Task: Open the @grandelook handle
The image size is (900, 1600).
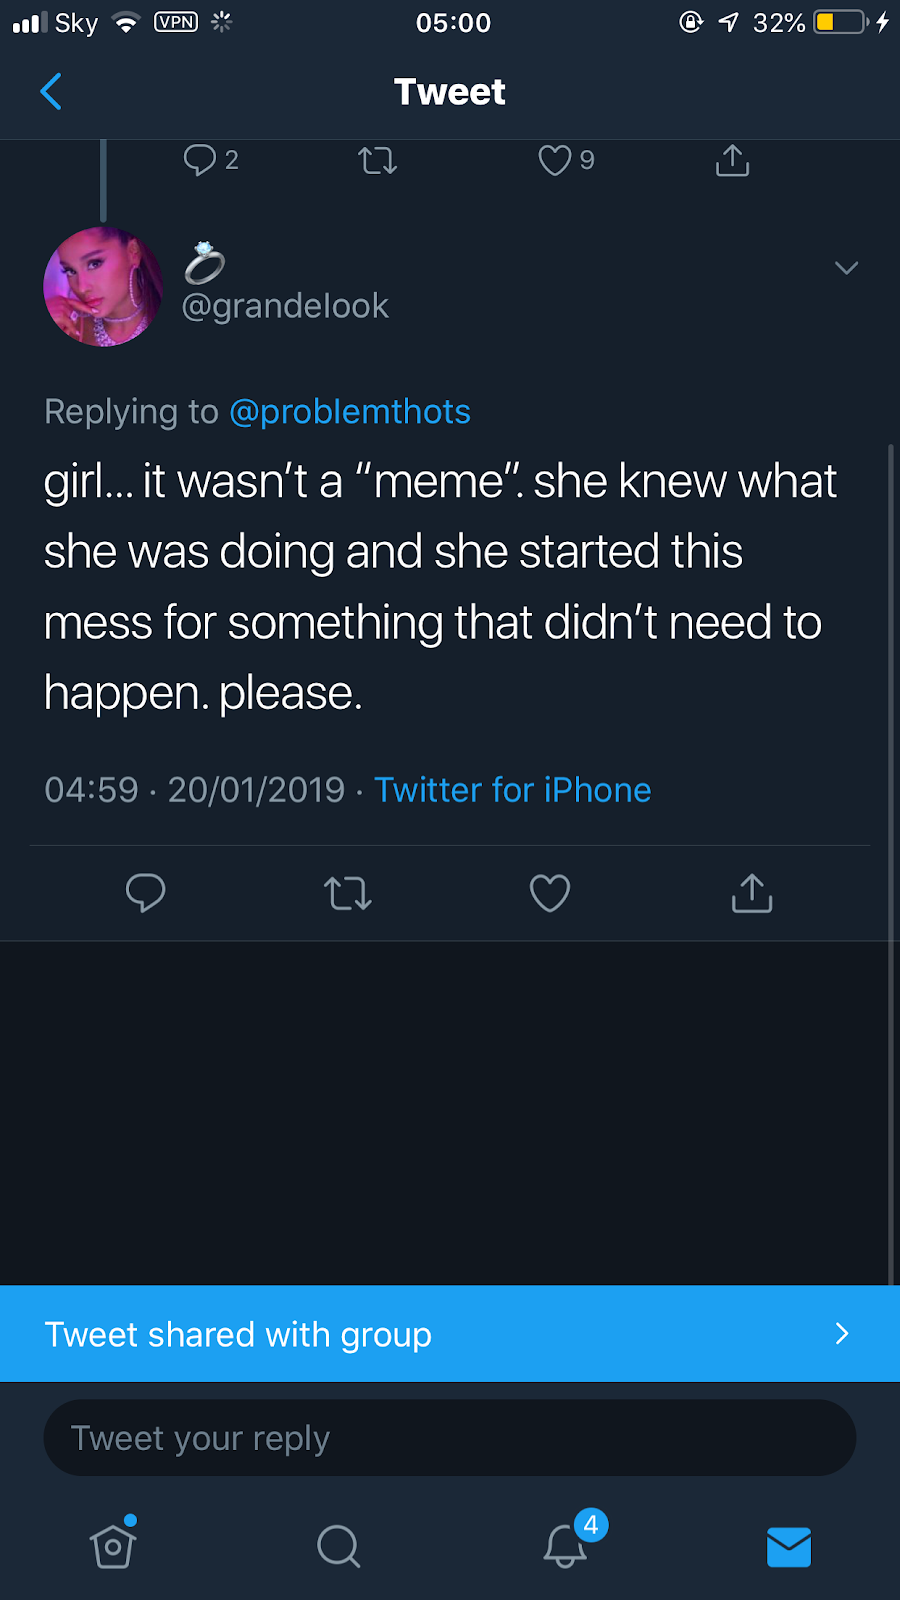Action: click(x=285, y=306)
